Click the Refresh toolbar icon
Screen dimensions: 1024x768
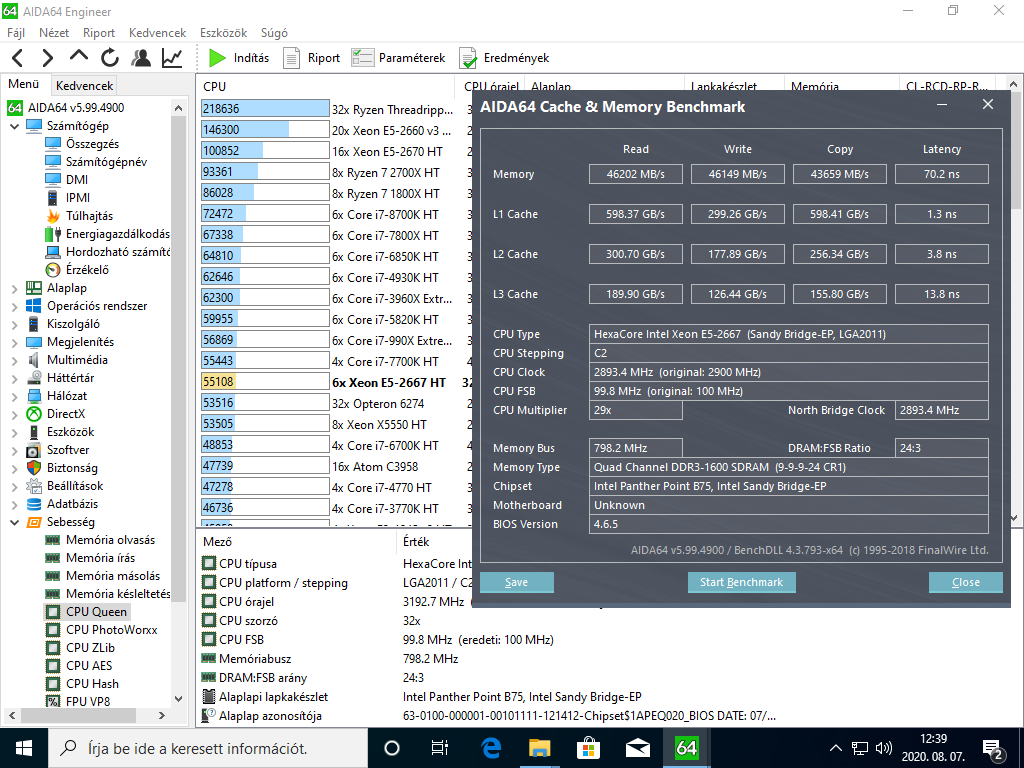click(109, 58)
